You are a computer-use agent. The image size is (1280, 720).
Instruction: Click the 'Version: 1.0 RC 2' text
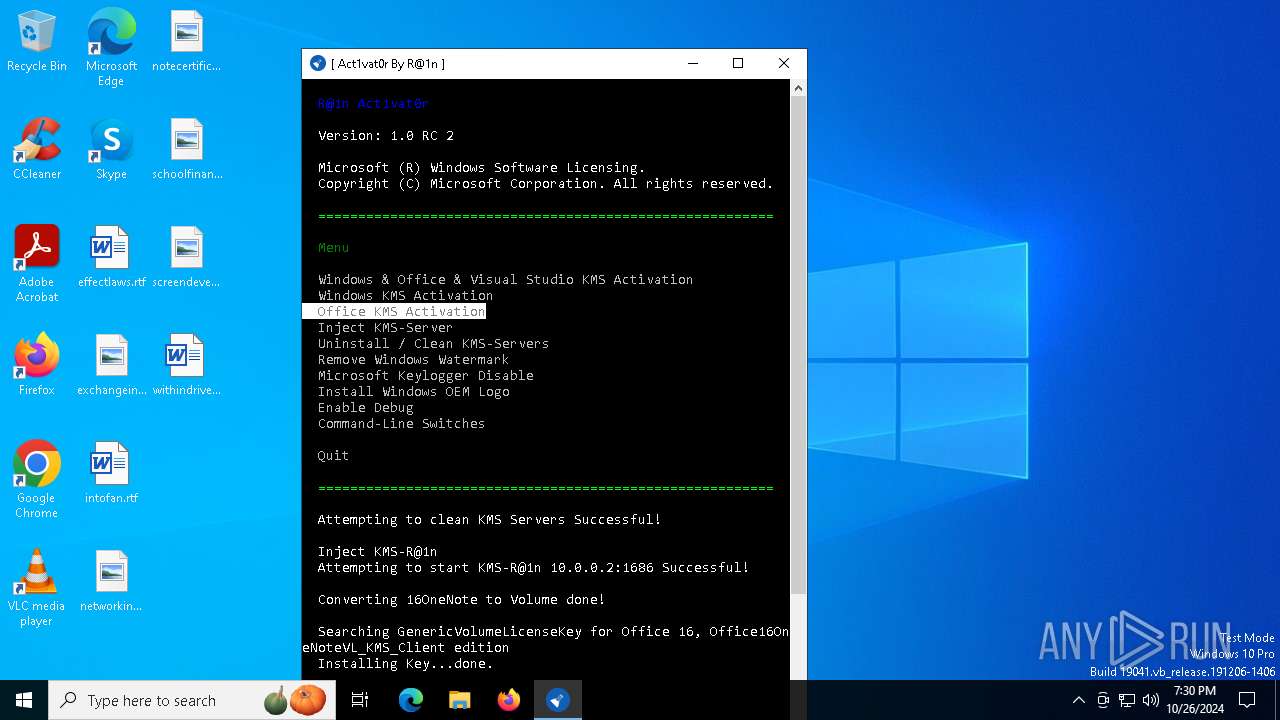tap(385, 135)
